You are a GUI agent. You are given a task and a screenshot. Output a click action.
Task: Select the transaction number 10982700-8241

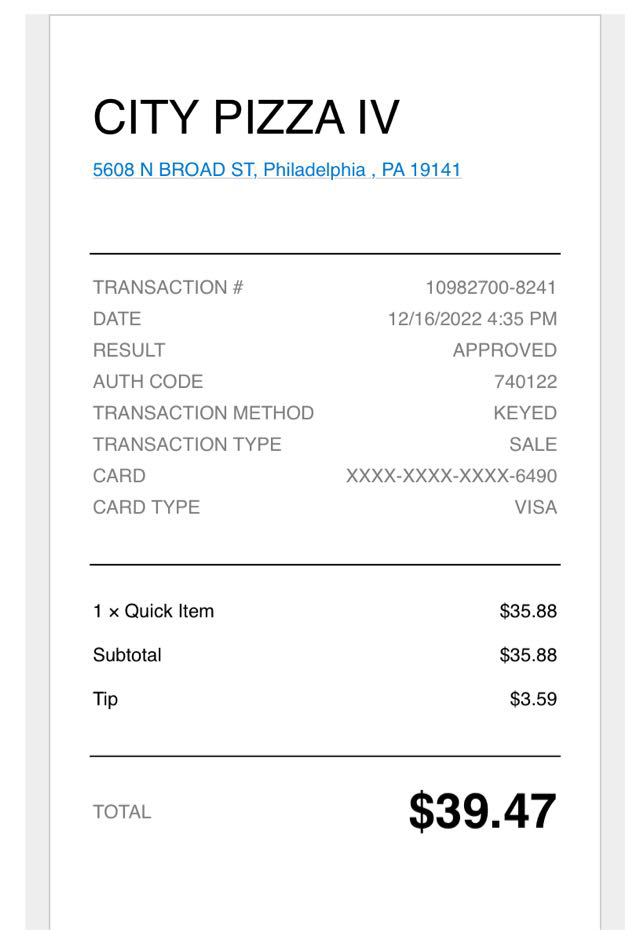490,288
